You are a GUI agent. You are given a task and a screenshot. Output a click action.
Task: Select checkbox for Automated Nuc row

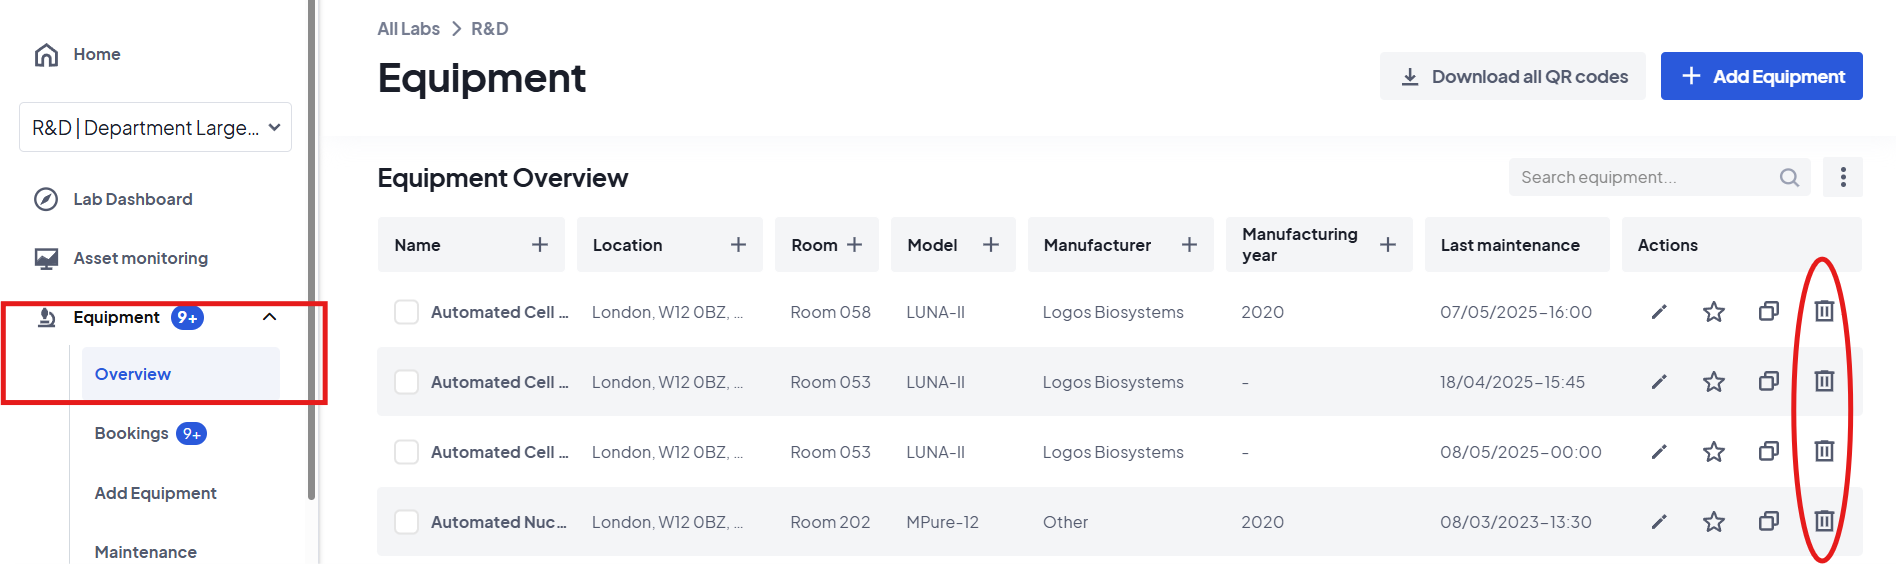406,522
